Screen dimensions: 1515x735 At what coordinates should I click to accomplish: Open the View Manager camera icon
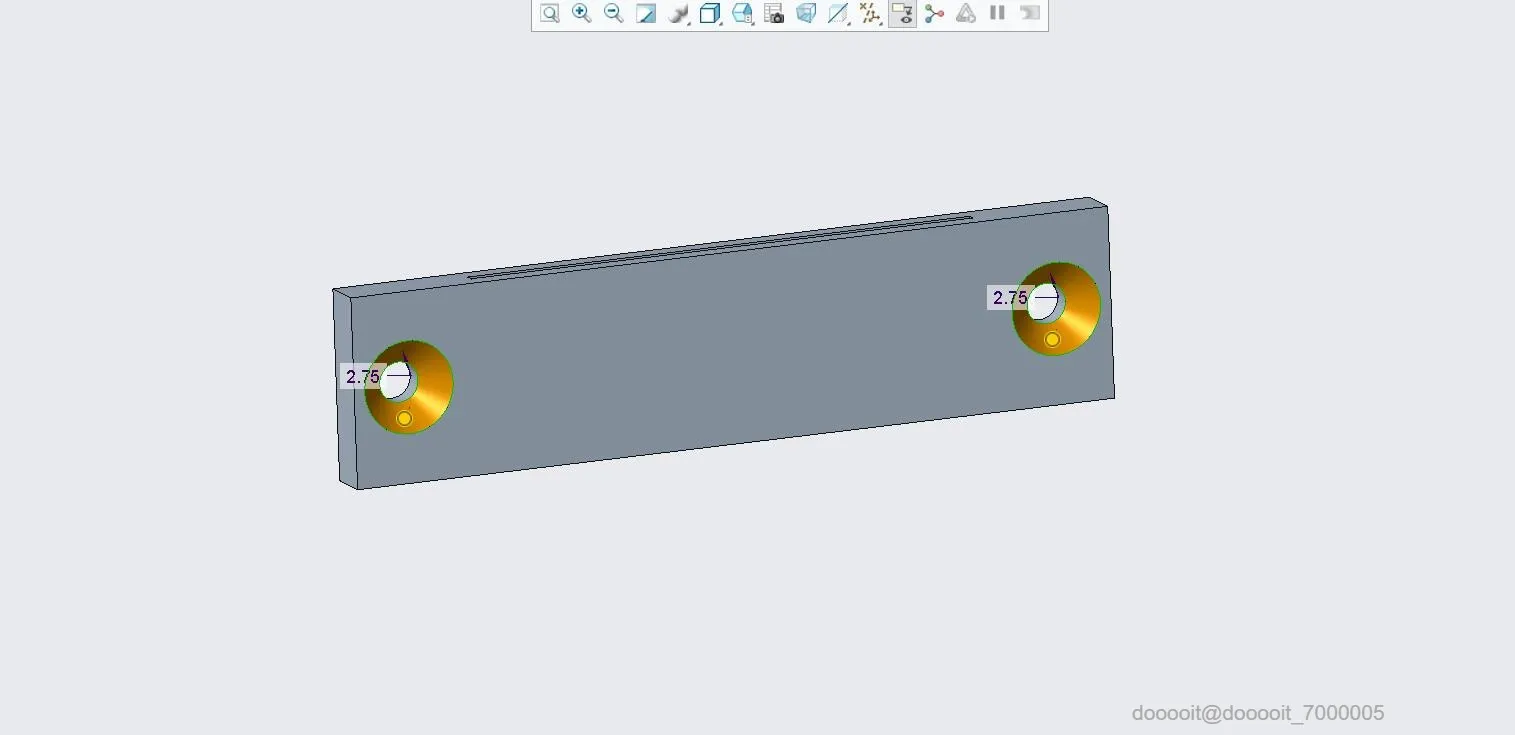pos(773,13)
